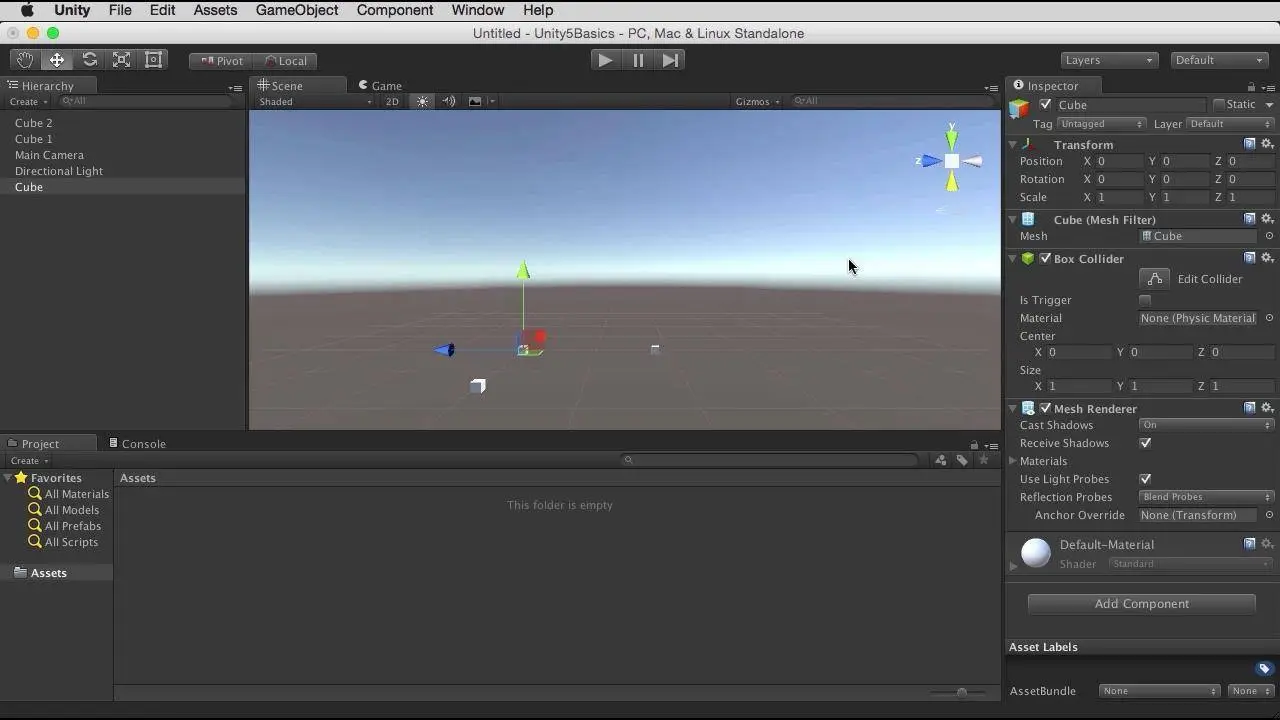Toggle the Local/Global handle button
This screenshot has width=1280, height=720.
point(285,61)
